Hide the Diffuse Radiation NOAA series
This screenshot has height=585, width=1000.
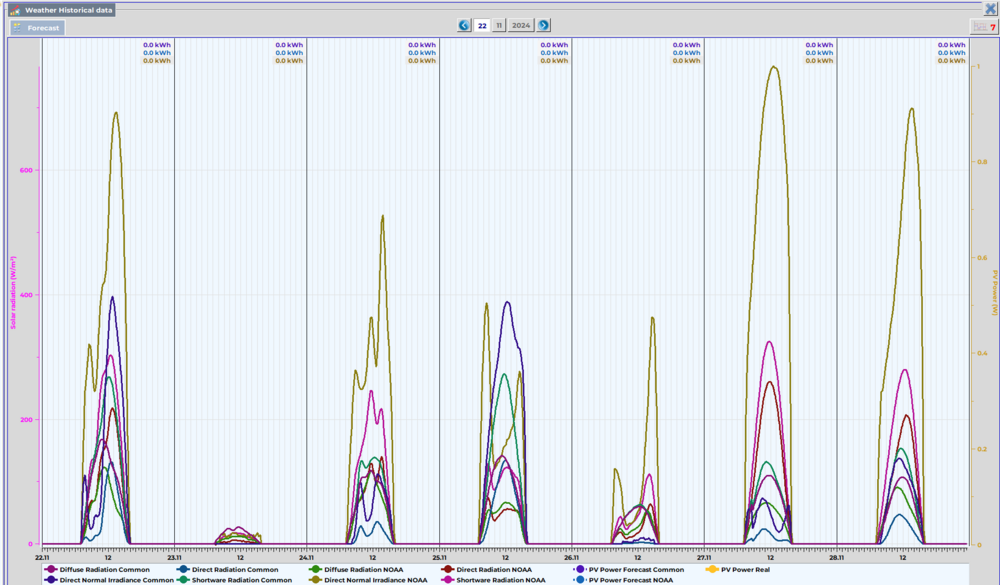pos(357,569)
